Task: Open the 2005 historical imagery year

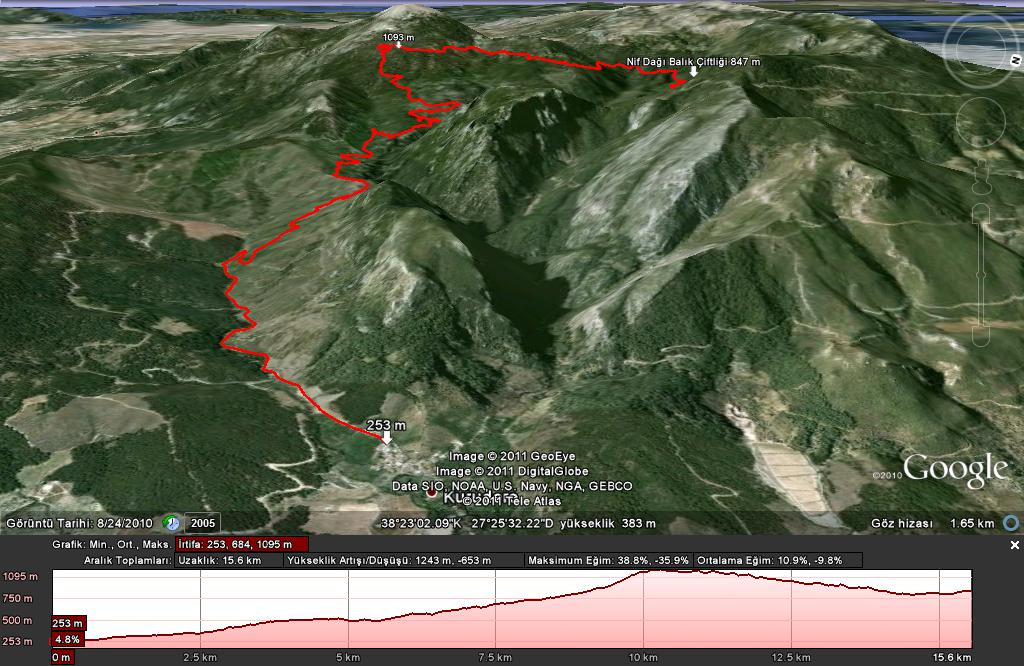Action: point(203,523)
